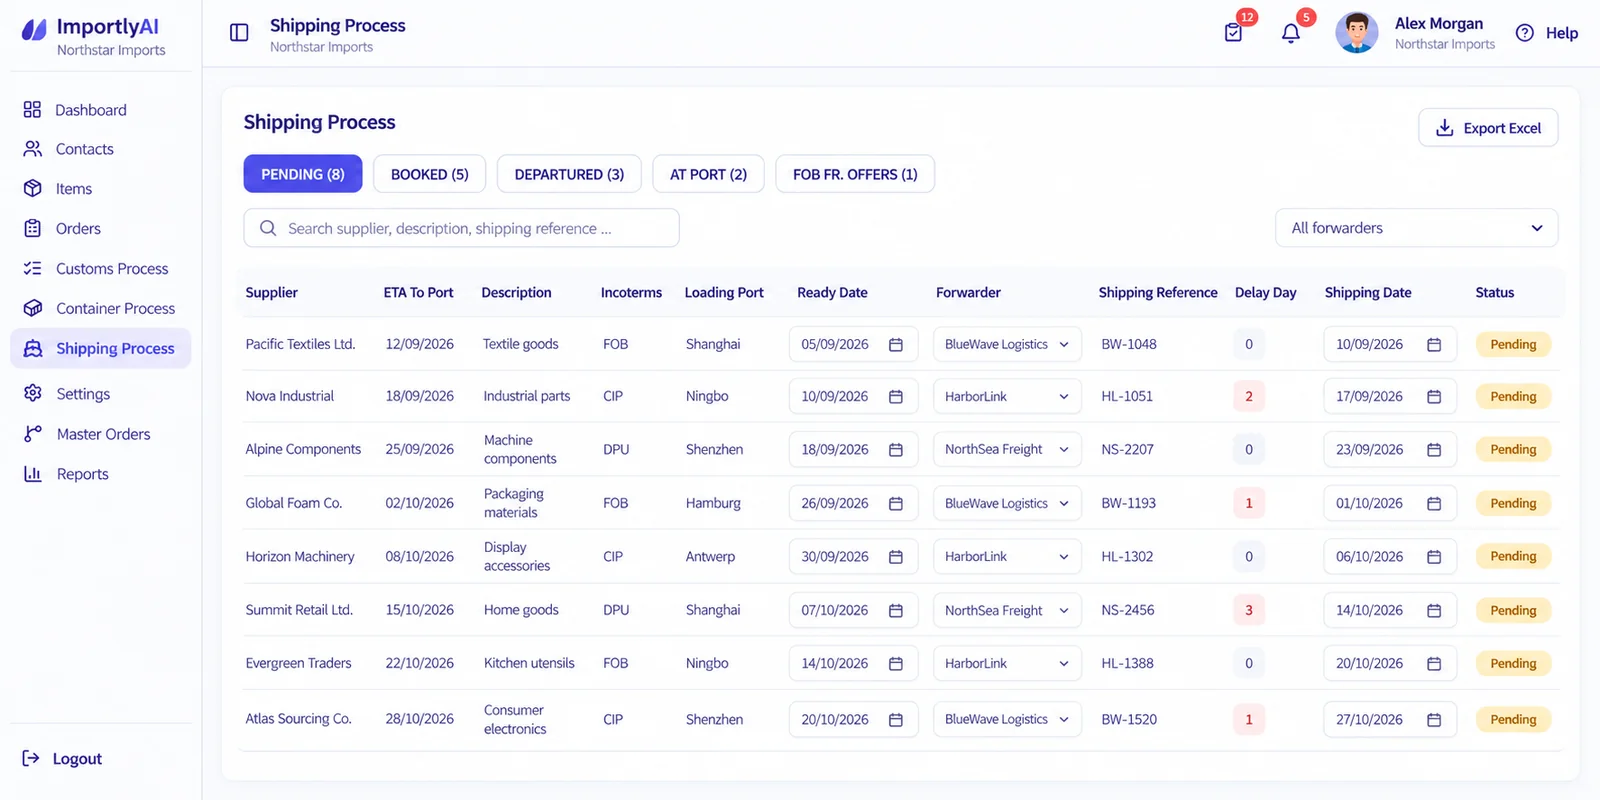This screenshot has height=800, width=1600.
Task: Click the Items box icon in sidebar
Action: pyautogui.click(x=33, y=189)
